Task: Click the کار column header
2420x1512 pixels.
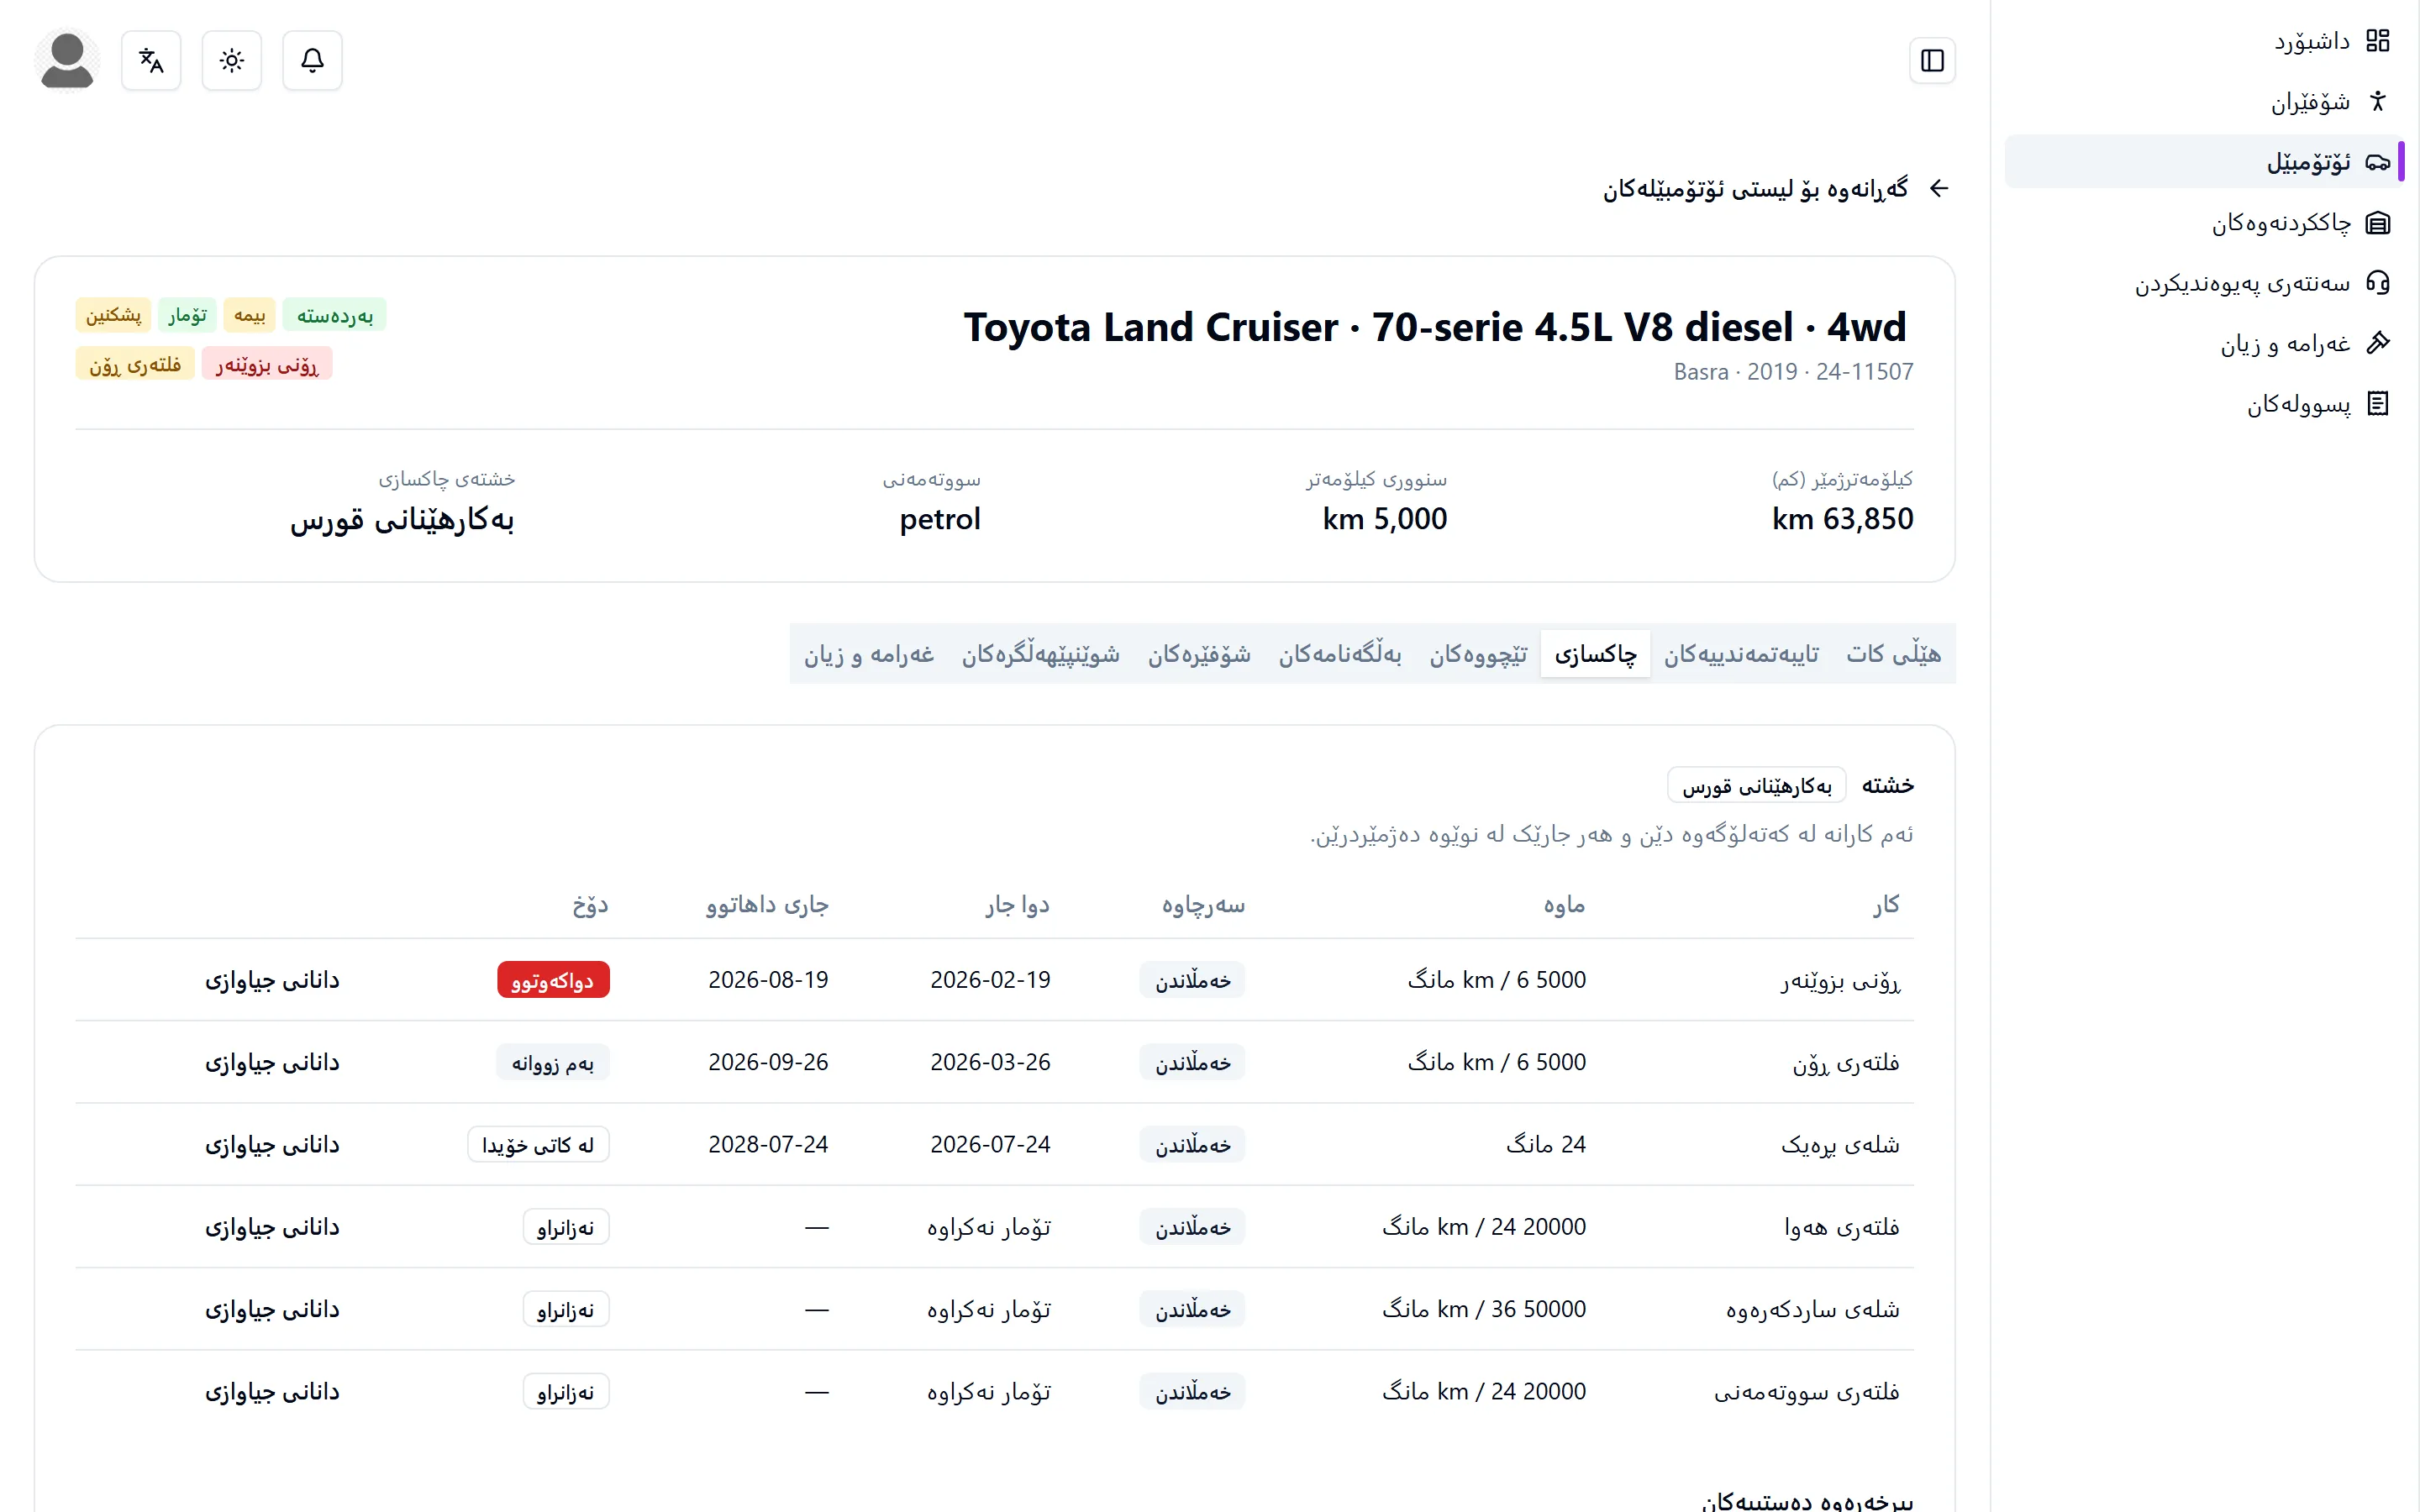Action: point(1886,905)
